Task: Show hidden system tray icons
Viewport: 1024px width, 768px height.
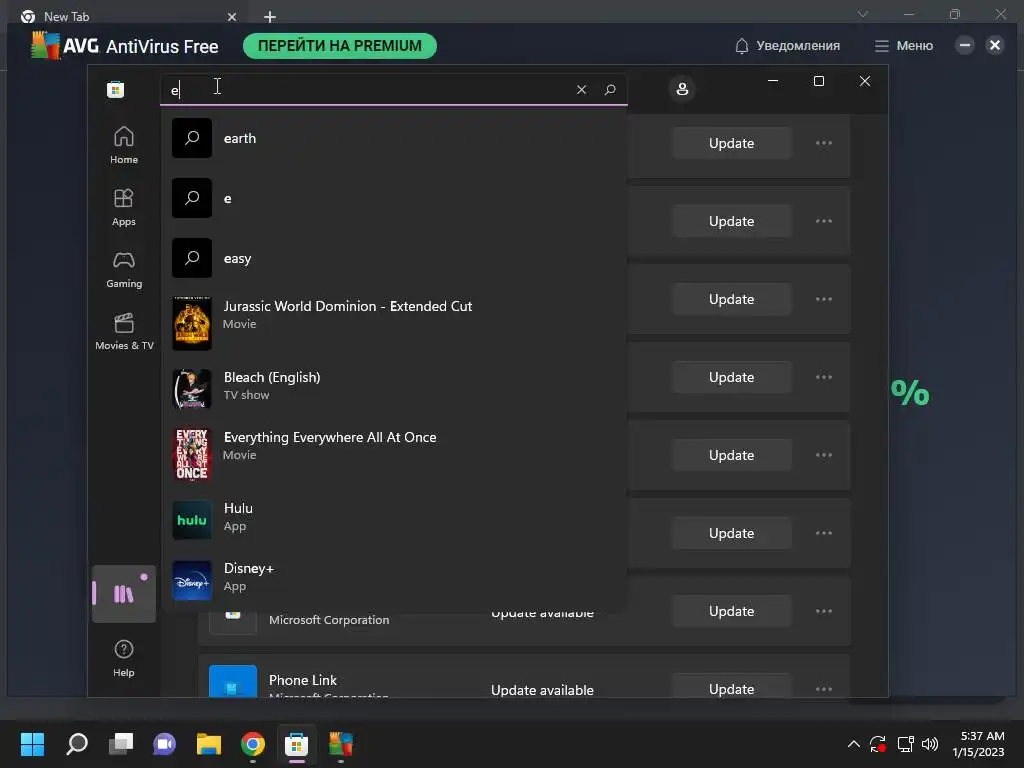Action: pyautogui.click(x=853, y=744)
